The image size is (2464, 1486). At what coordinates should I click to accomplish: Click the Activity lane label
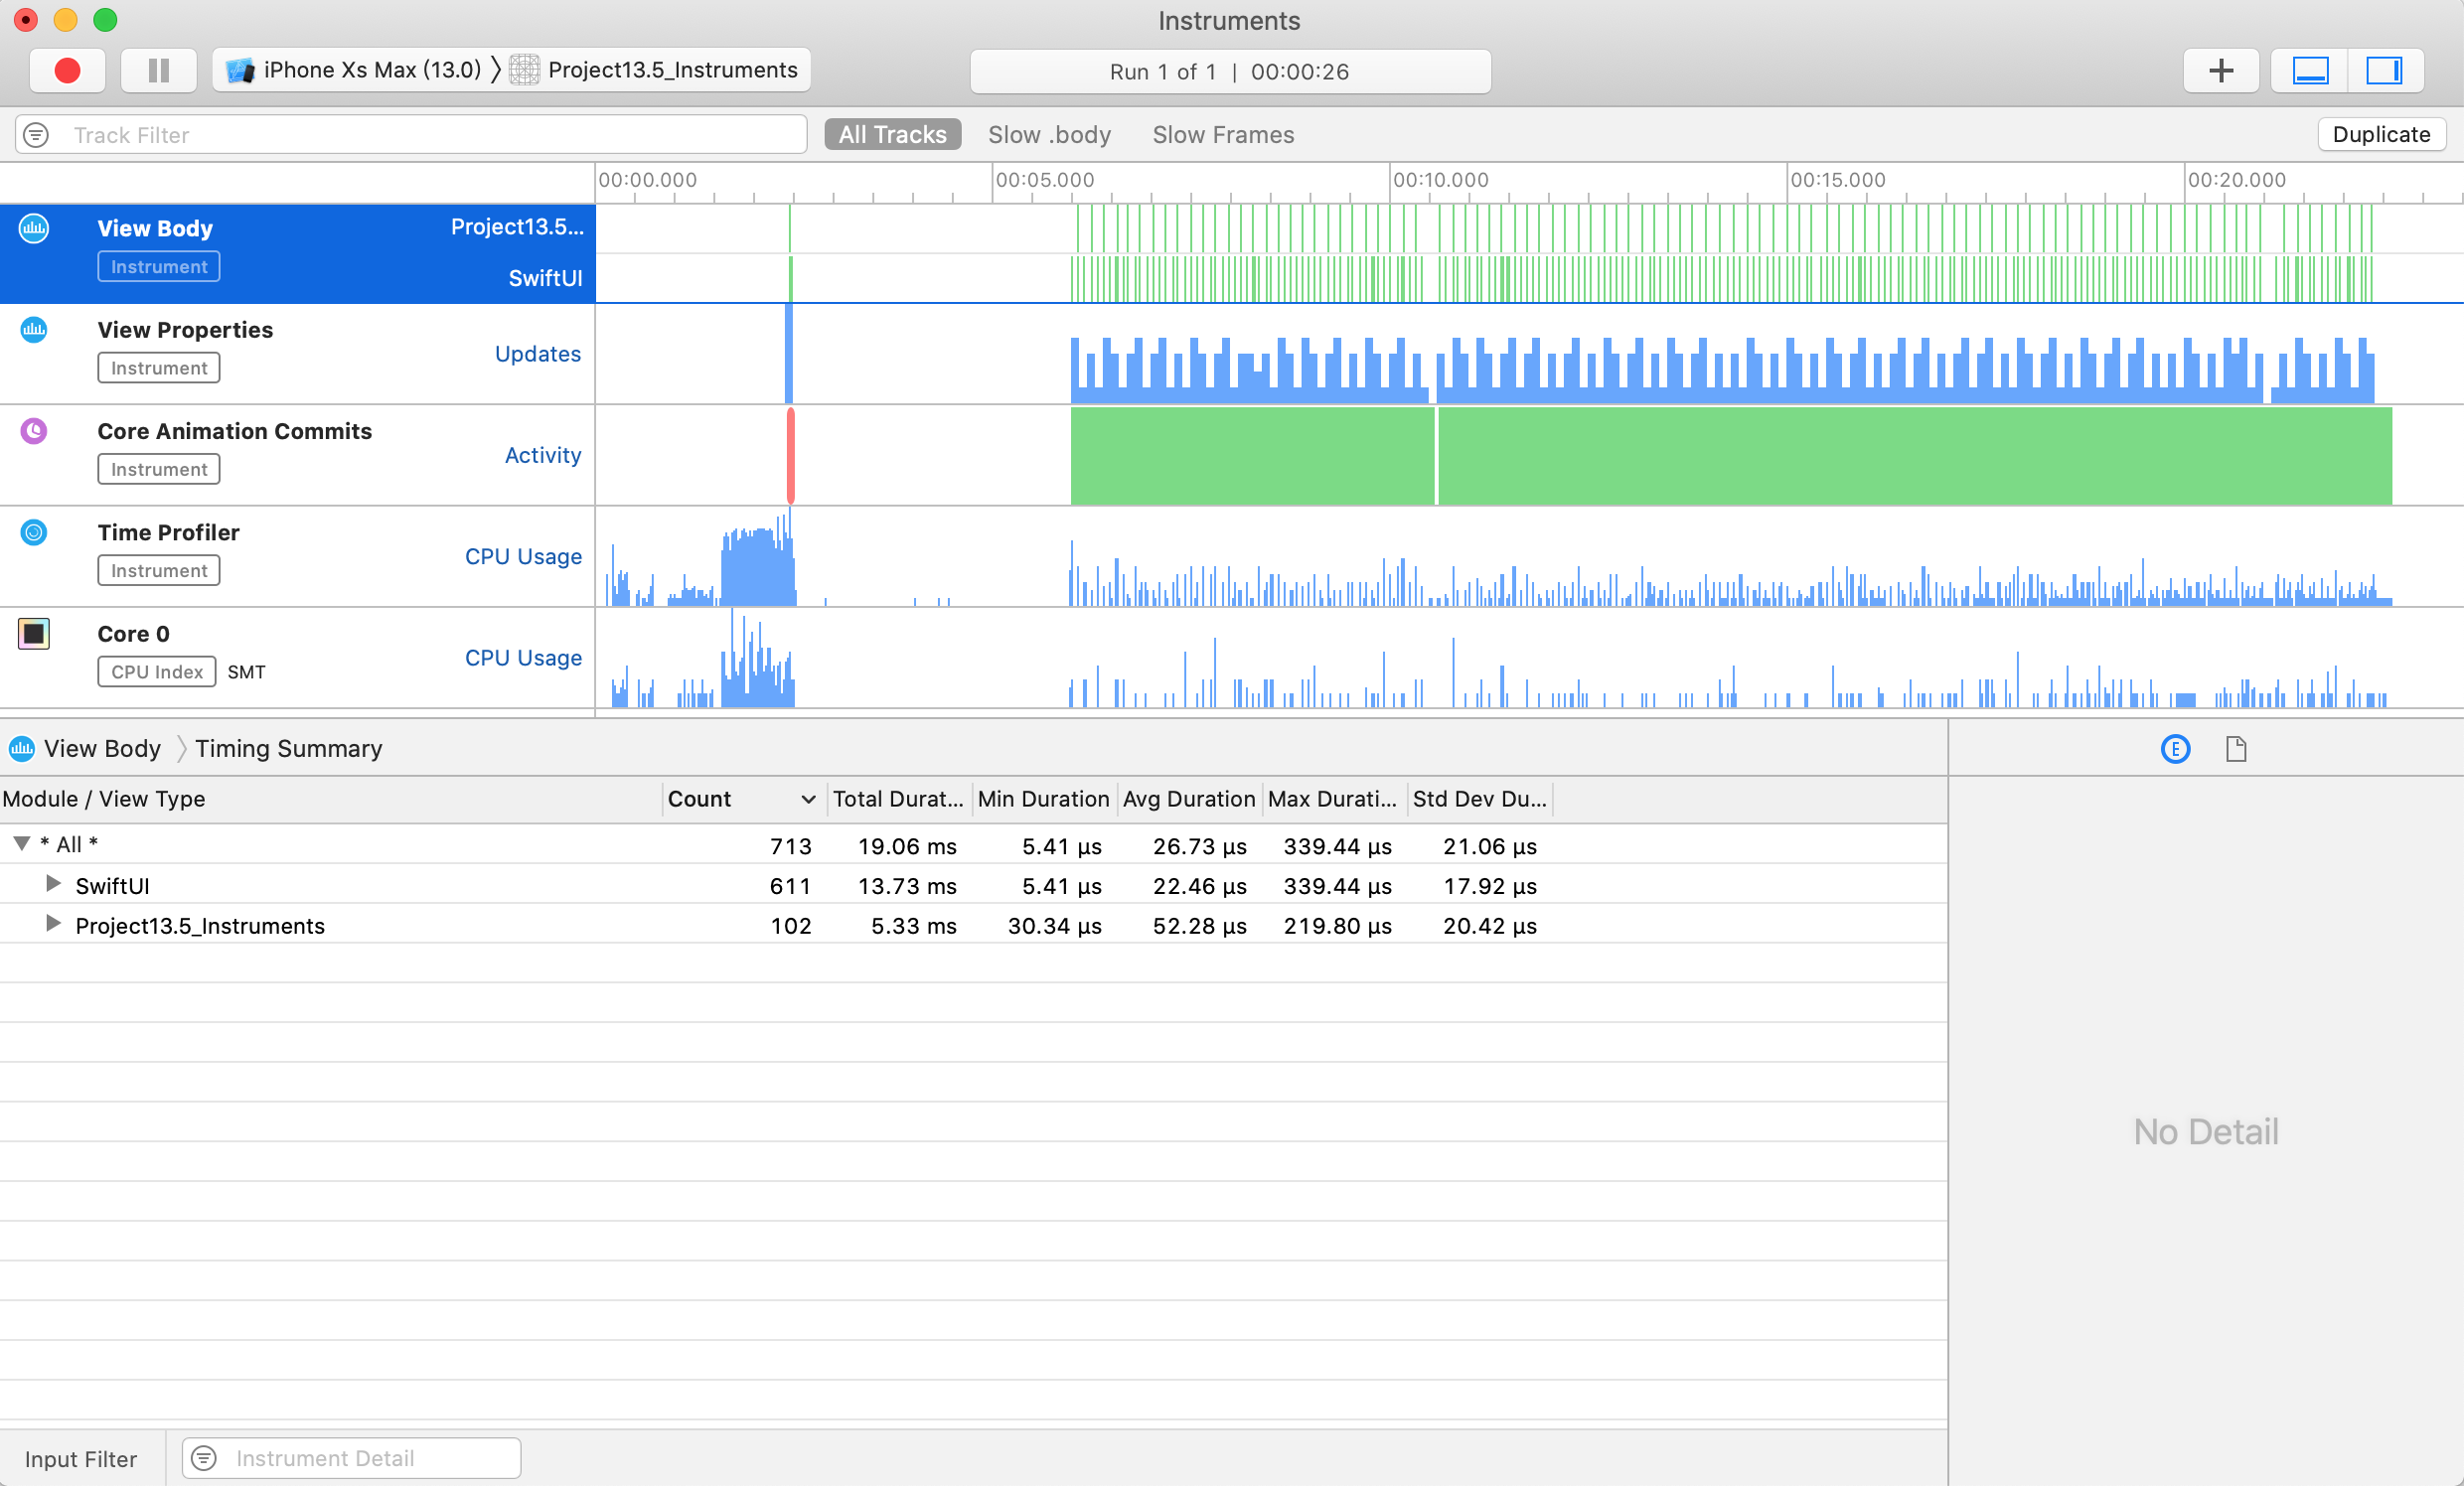pos(543,455)
